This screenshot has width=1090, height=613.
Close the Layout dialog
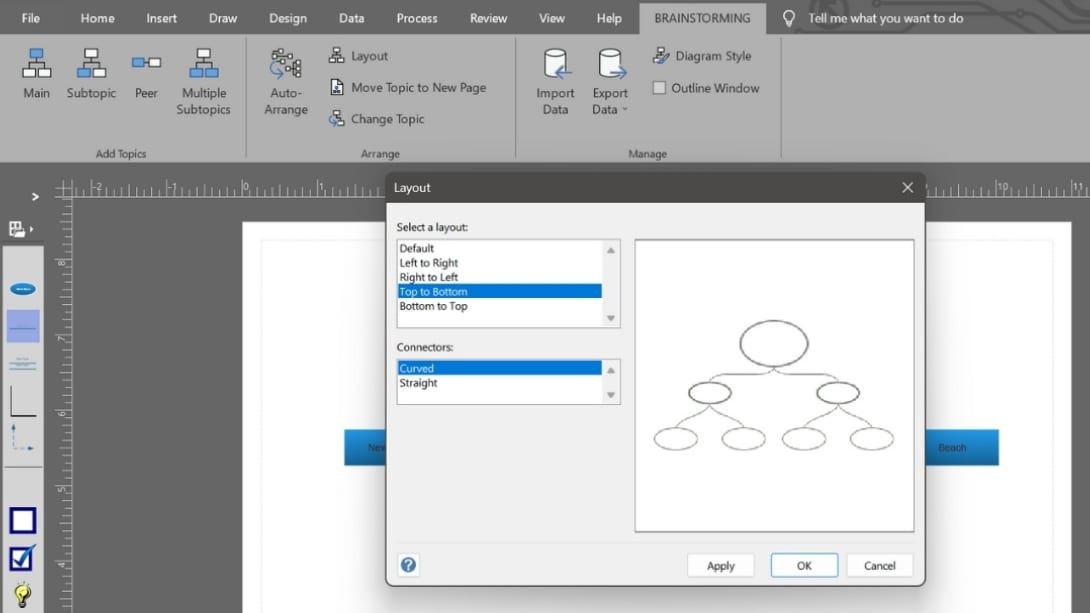(x=907, y=188)
